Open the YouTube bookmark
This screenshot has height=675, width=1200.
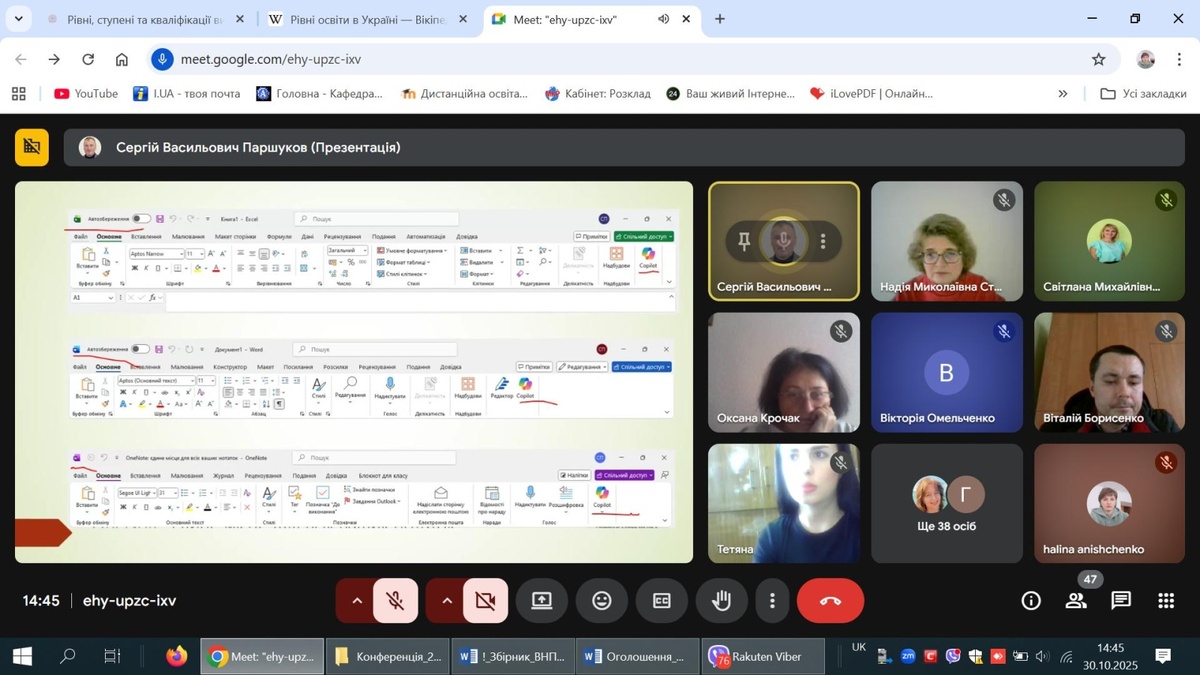[86, 93]
